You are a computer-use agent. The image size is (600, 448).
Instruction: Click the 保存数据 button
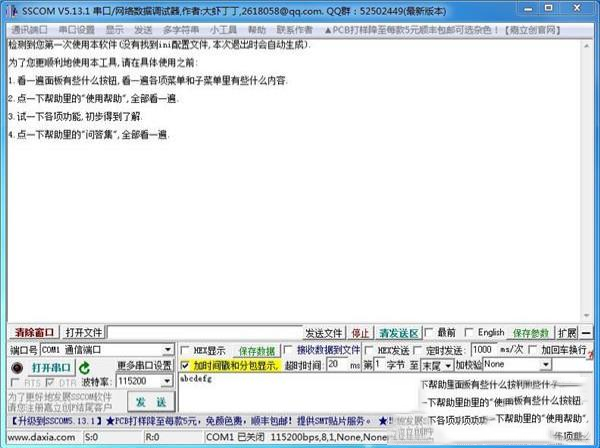[256, 351]
